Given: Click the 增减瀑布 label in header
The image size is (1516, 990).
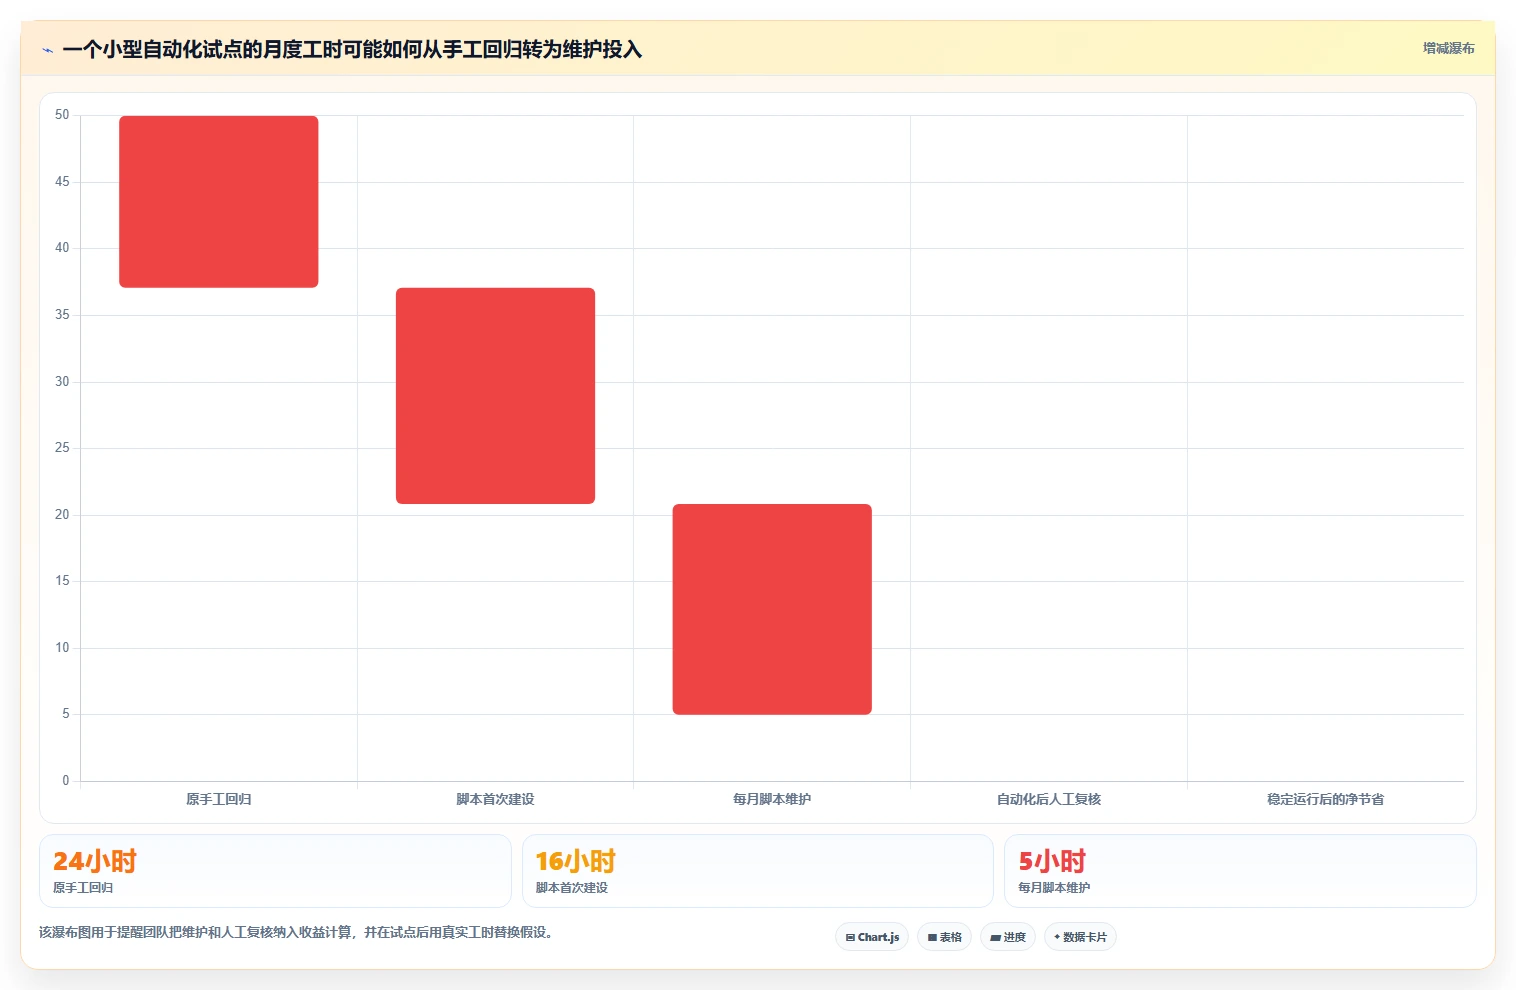Looking at the screenshot, I should point(1448,48).
